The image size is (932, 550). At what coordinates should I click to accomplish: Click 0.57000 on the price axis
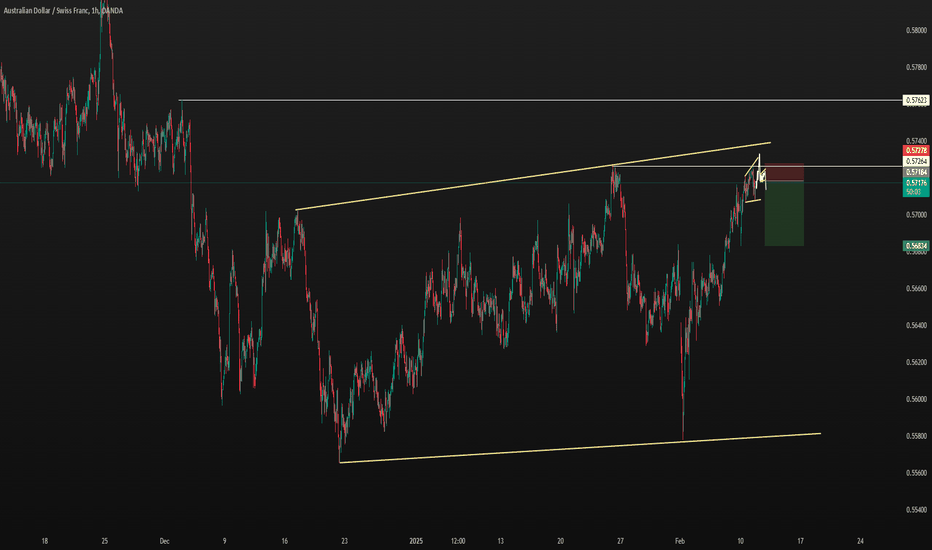(x=916, y=215)
